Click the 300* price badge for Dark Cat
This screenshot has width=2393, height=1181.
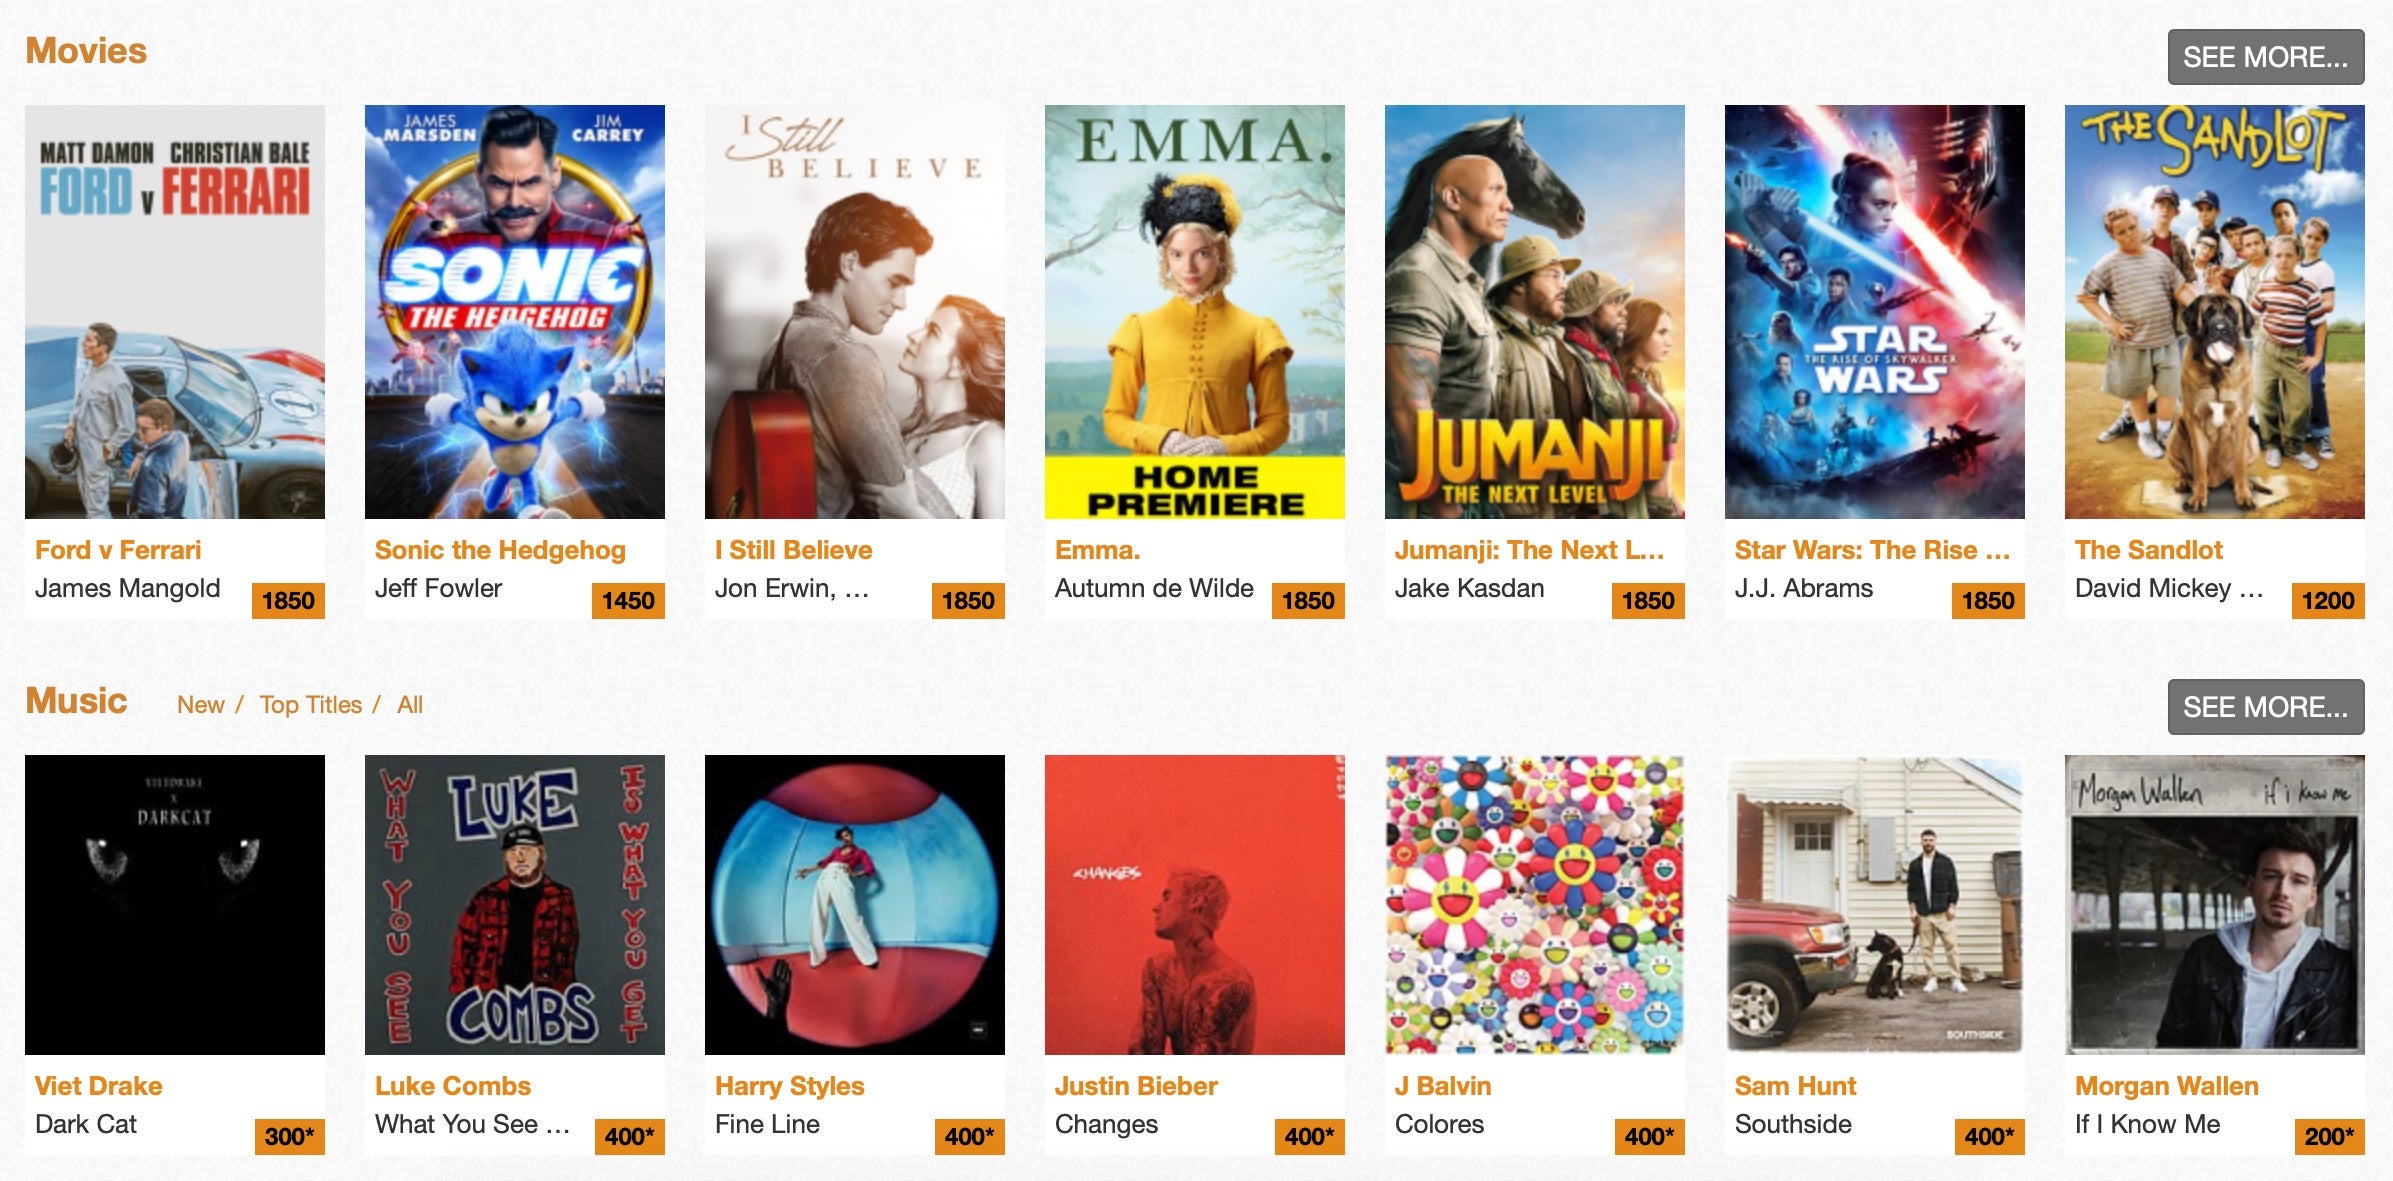point(289,1137)
